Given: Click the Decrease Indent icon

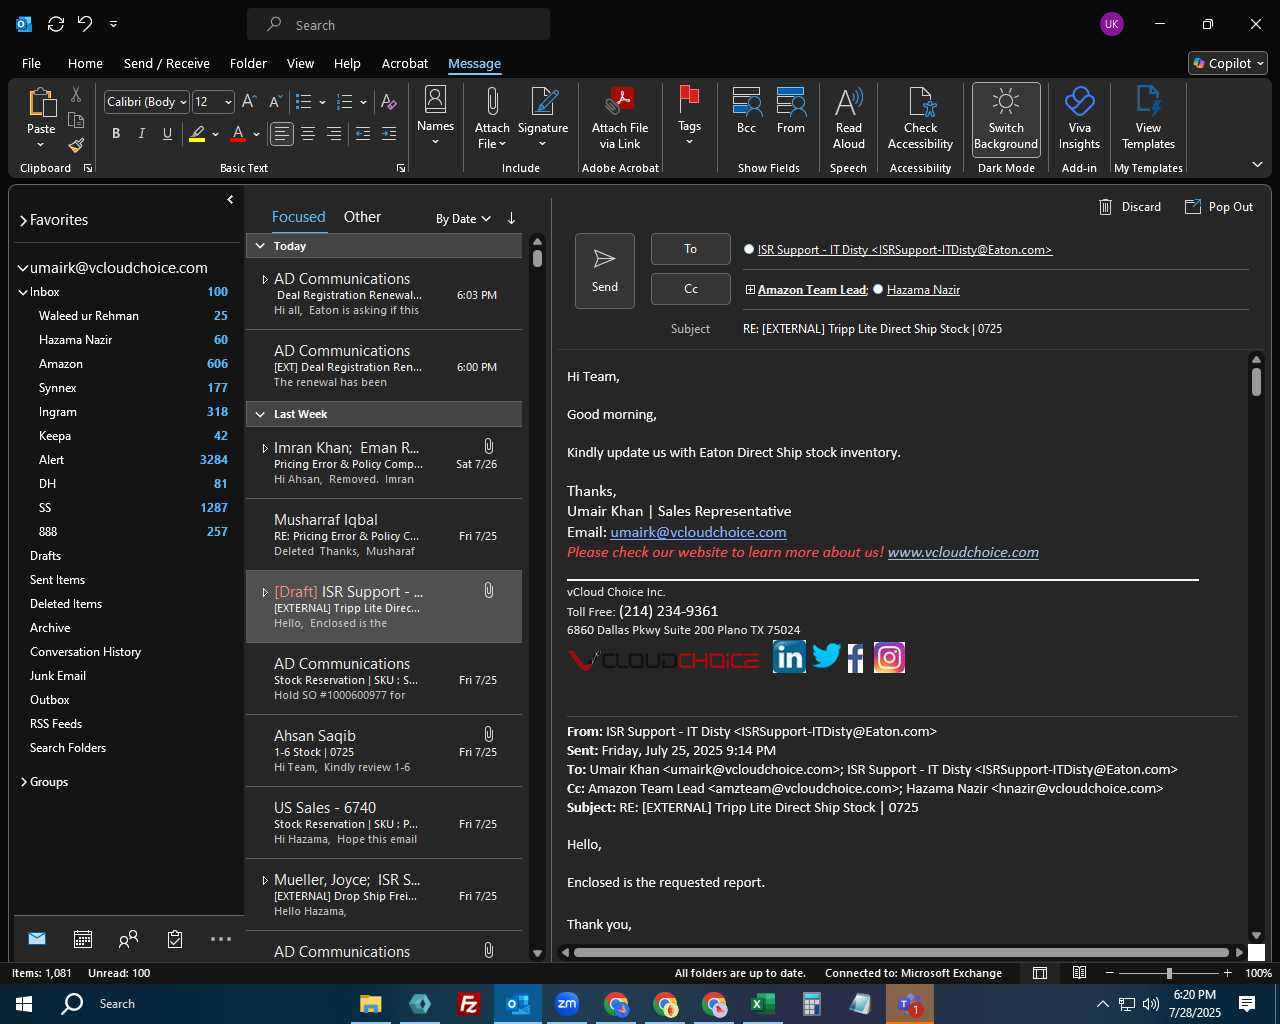Looking at the screenshot, I should (363, 133).
